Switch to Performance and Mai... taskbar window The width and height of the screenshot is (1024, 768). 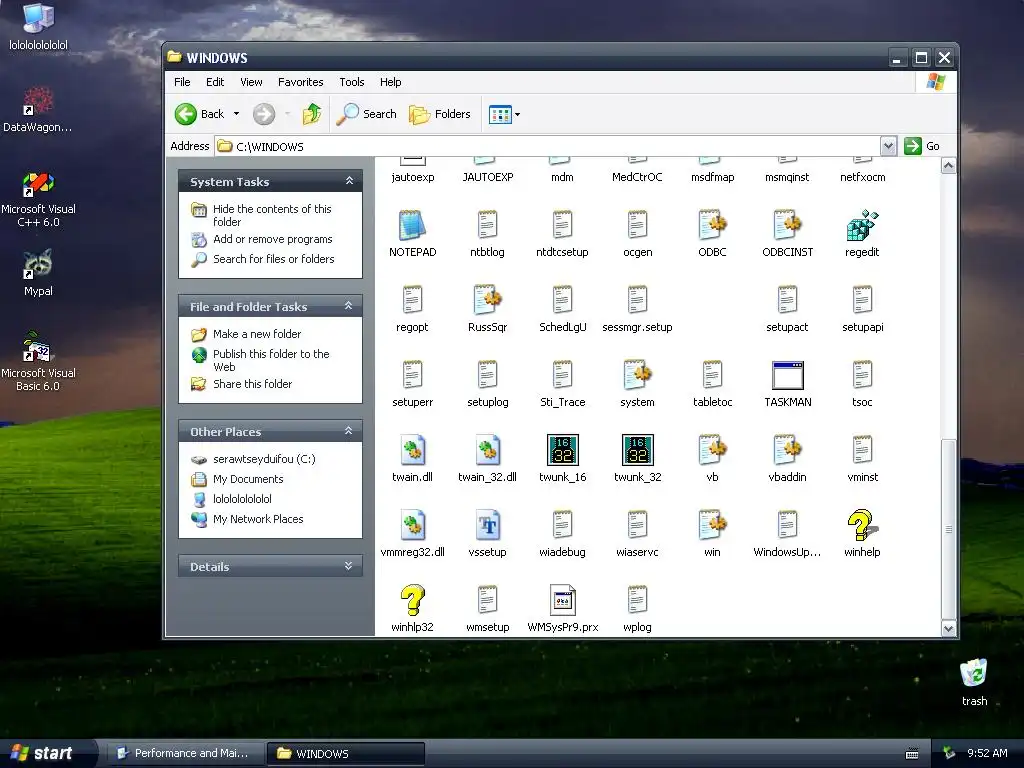(184, 753)
